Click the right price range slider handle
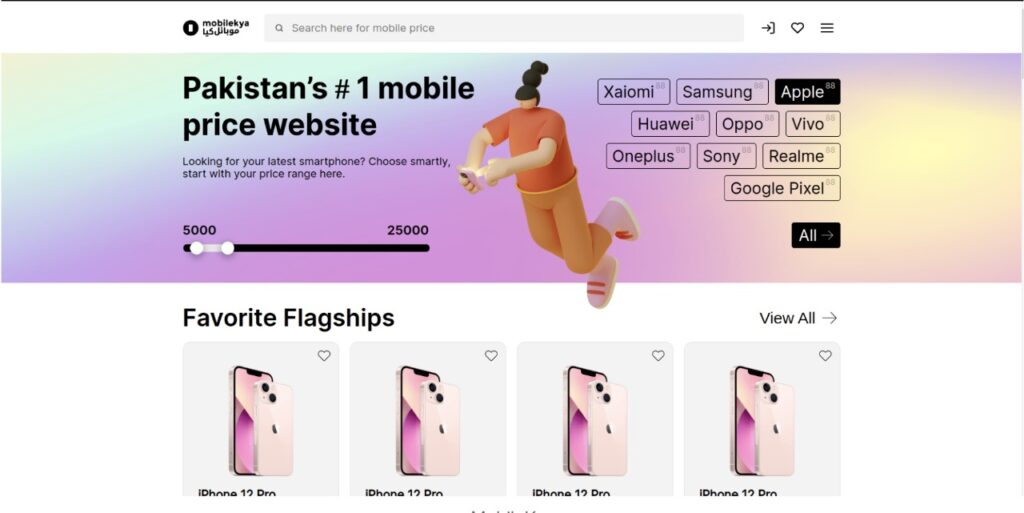 tap(227, 248)
